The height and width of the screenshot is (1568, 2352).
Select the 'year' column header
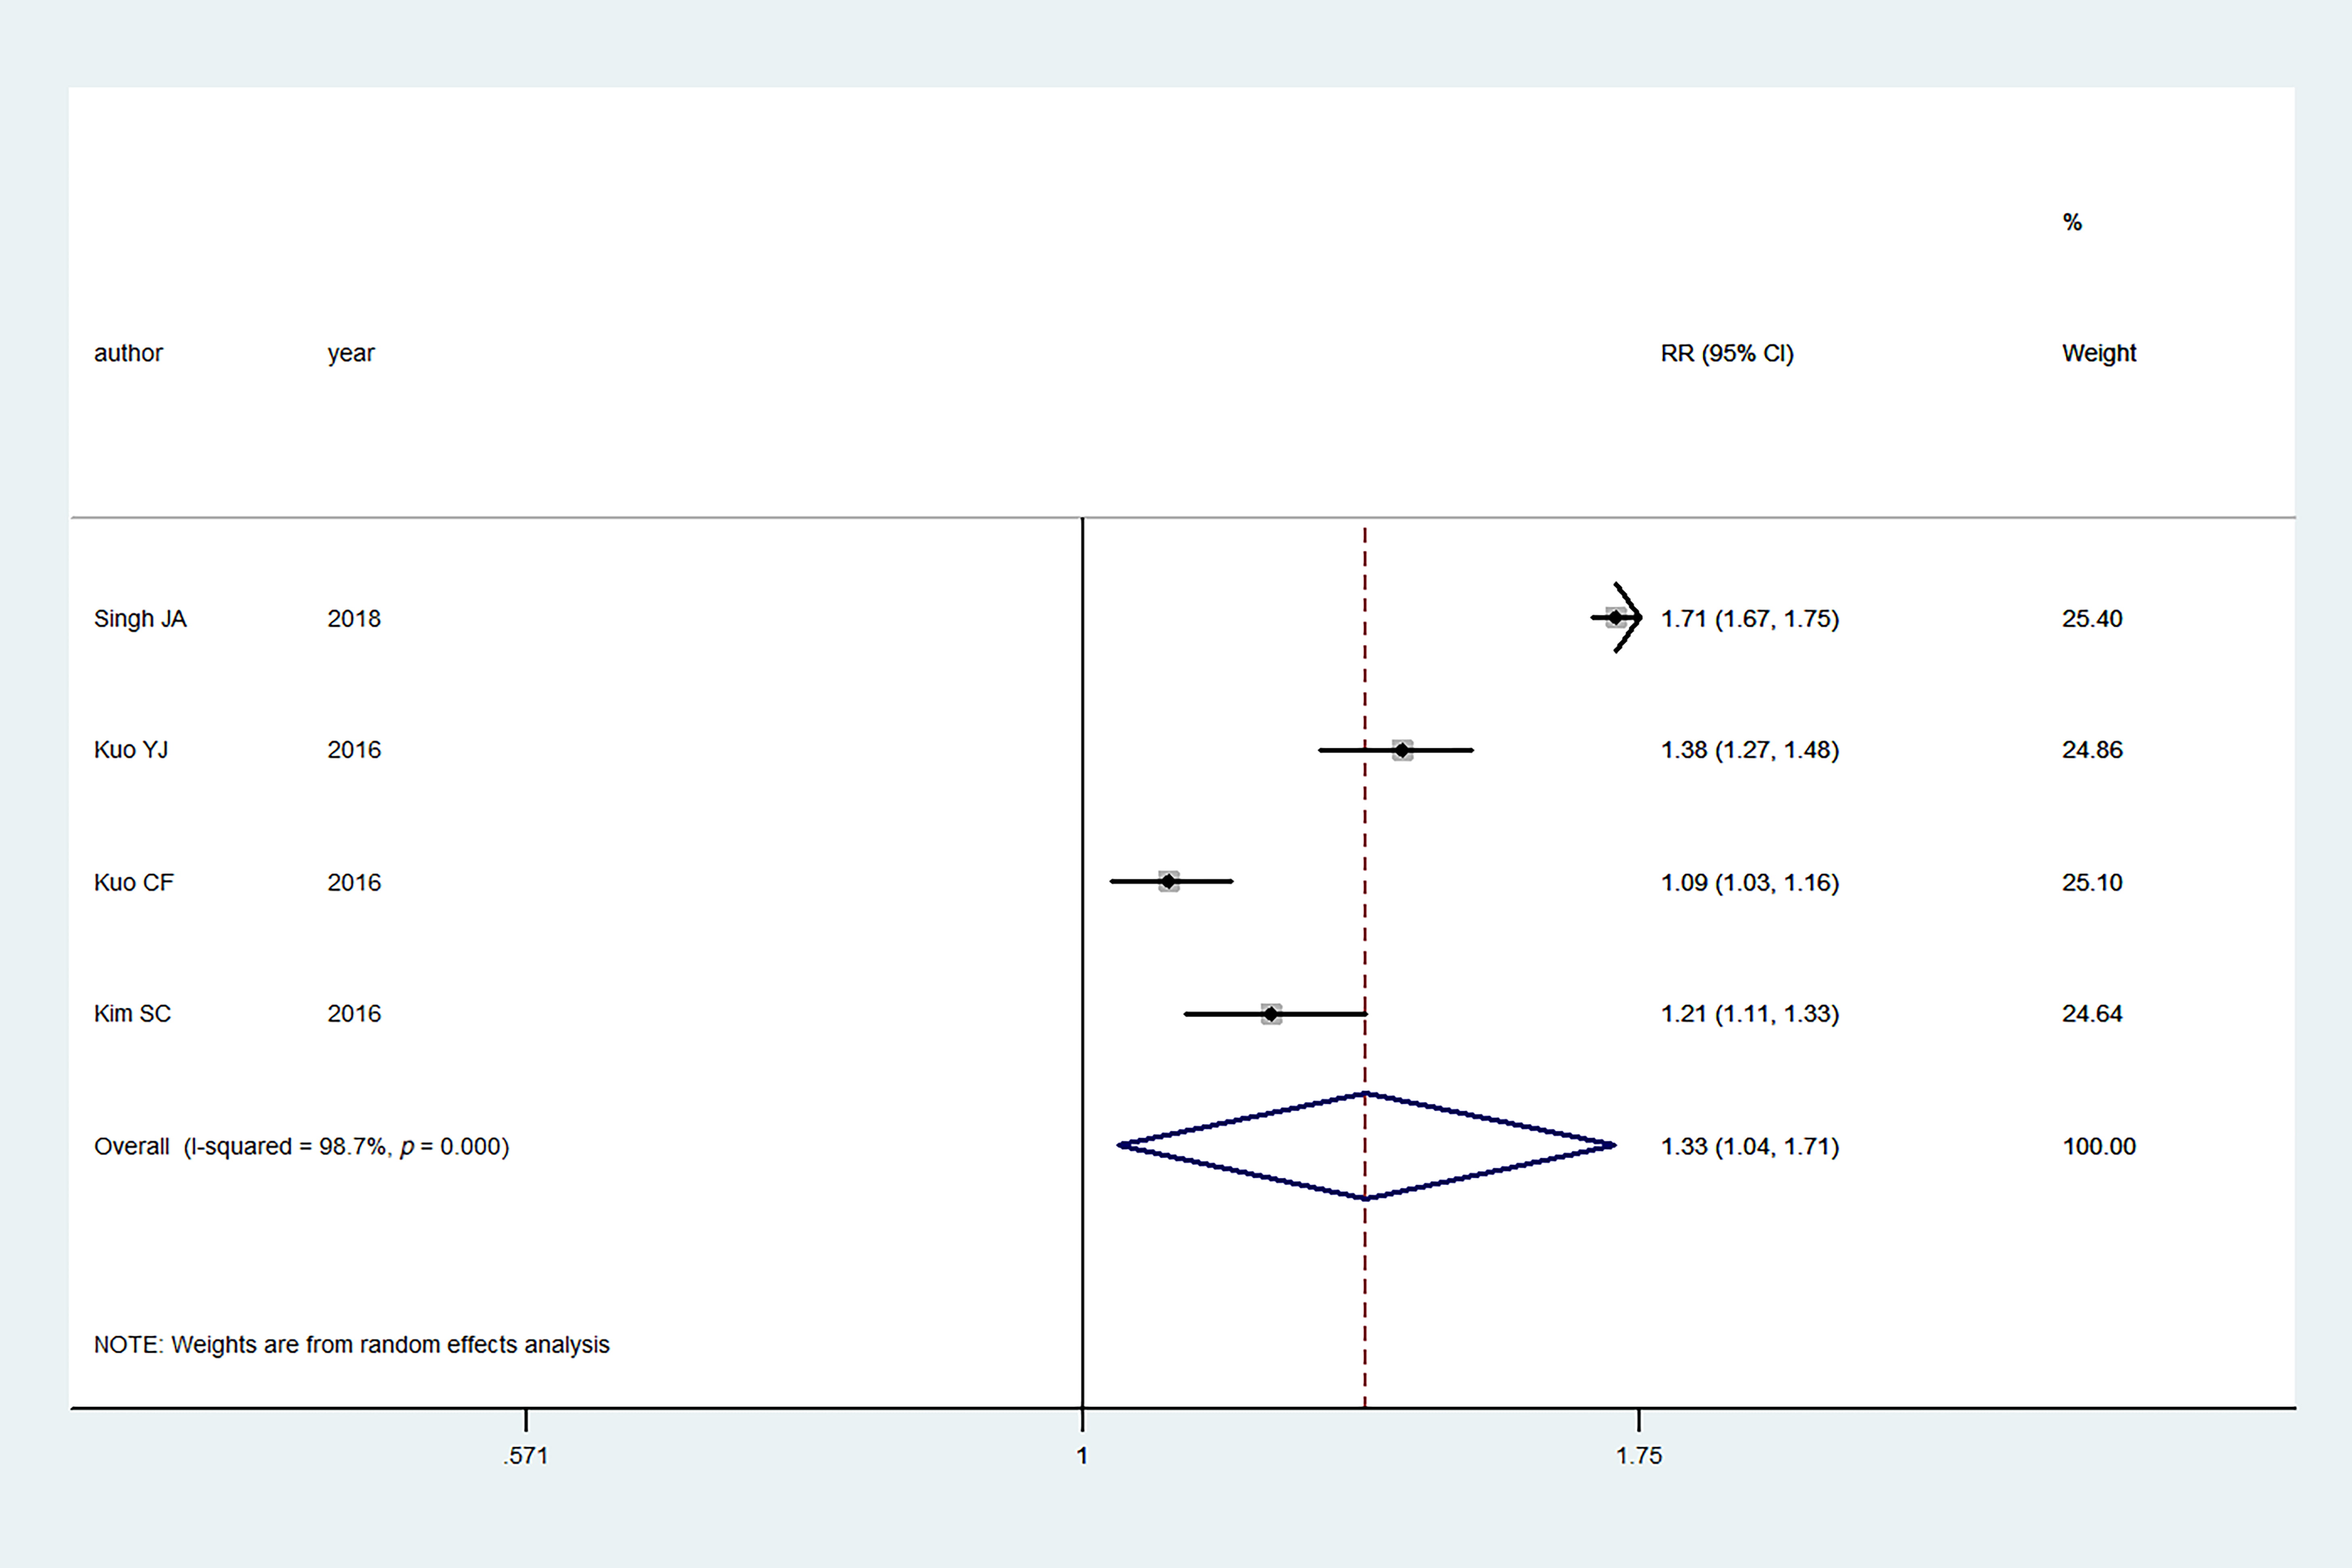pyautogui.click(x=350, y=353)
